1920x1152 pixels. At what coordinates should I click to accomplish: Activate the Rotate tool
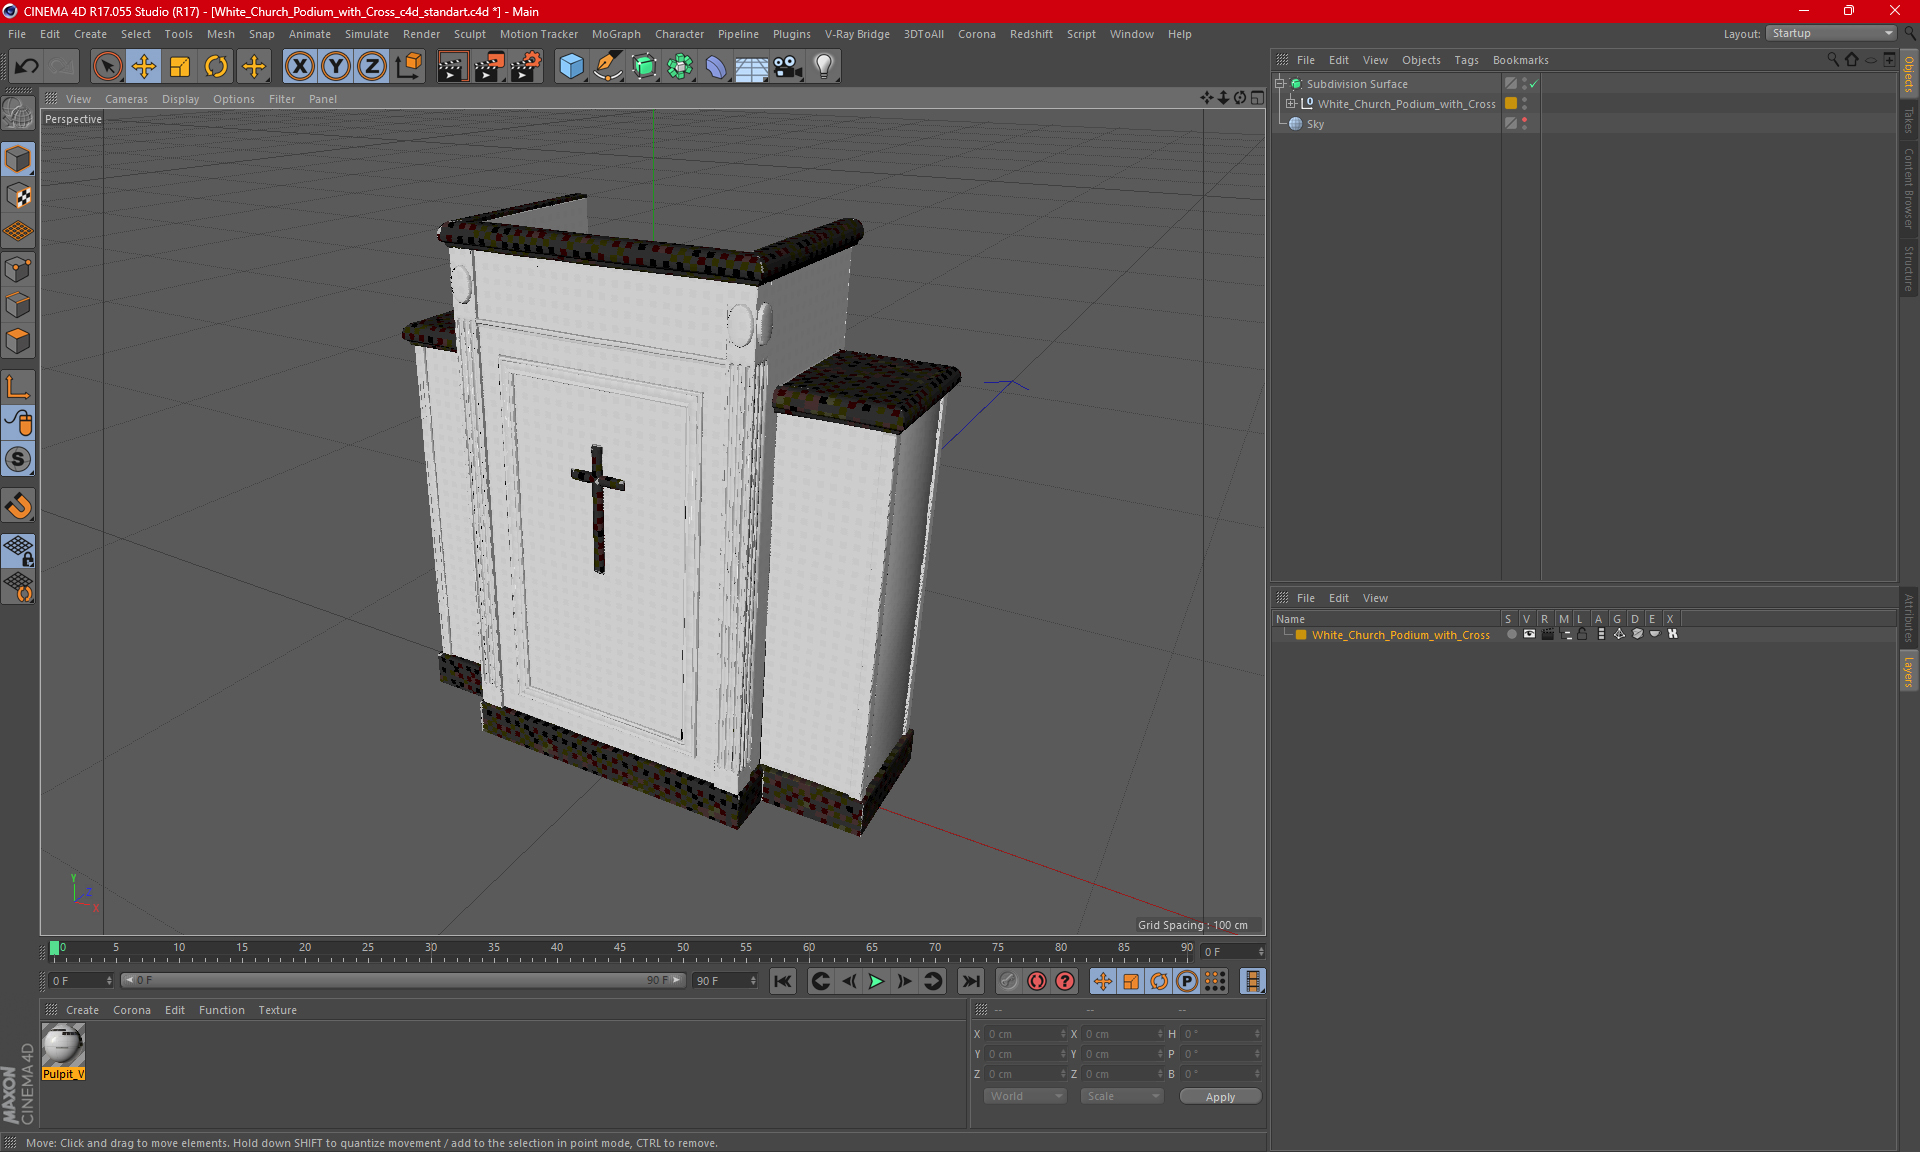point(216,67)
